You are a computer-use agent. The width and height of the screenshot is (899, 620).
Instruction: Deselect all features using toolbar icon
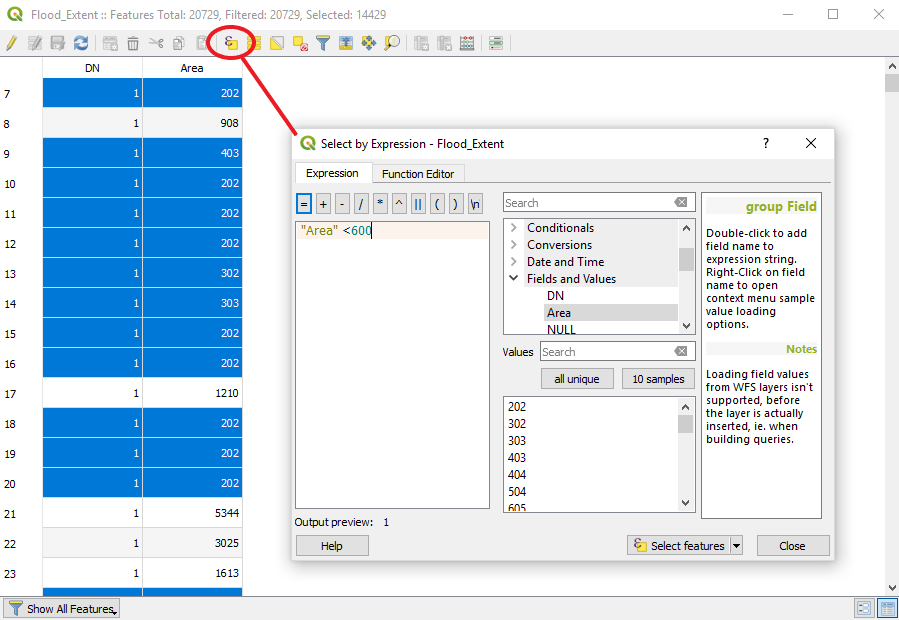click(x=300, y=43)
